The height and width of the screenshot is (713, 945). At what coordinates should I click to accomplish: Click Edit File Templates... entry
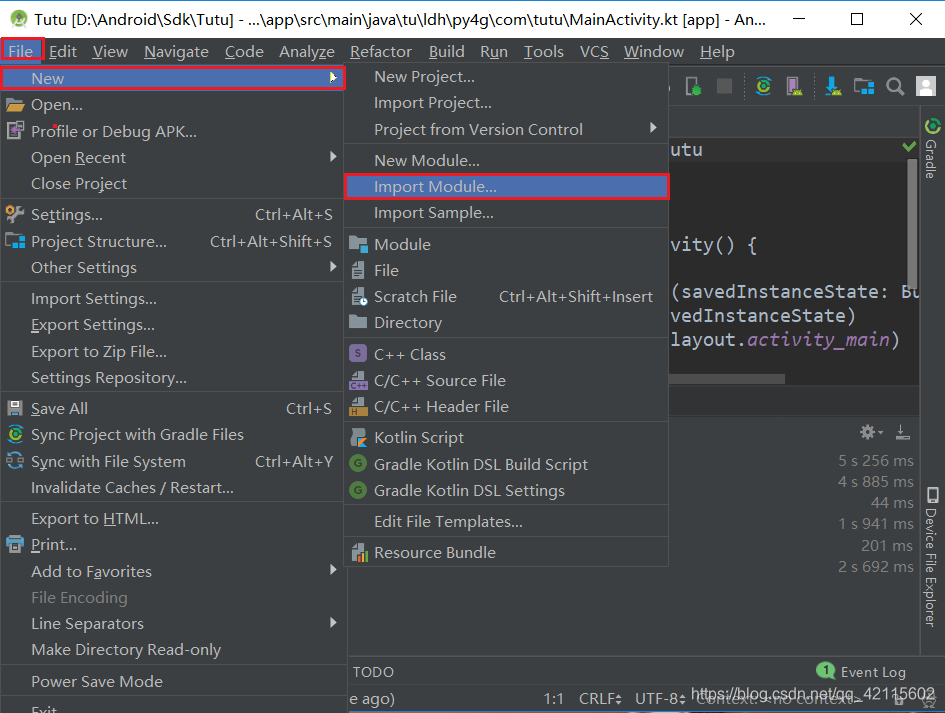click(x=506, y=521)
